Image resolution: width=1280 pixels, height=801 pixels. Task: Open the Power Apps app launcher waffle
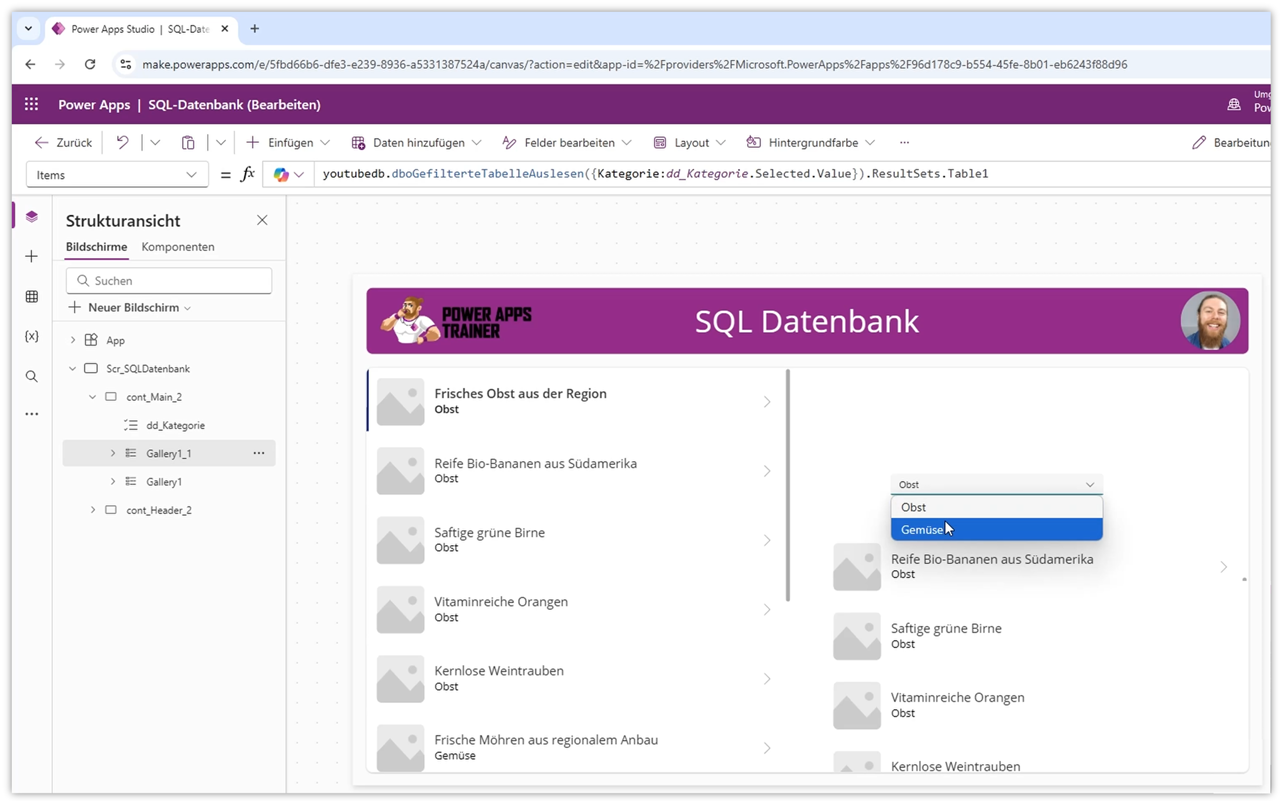31,104
